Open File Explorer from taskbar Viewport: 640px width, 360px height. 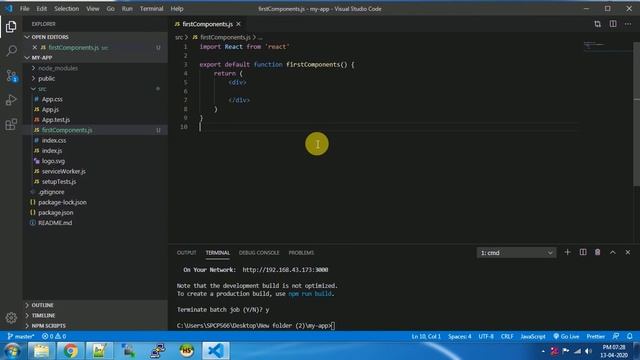coord(41,351)
